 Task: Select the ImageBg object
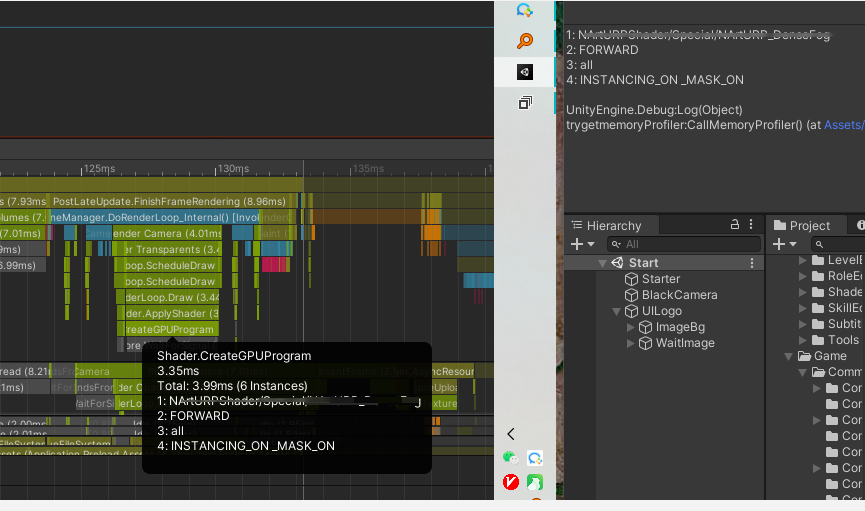coord(680,327)
